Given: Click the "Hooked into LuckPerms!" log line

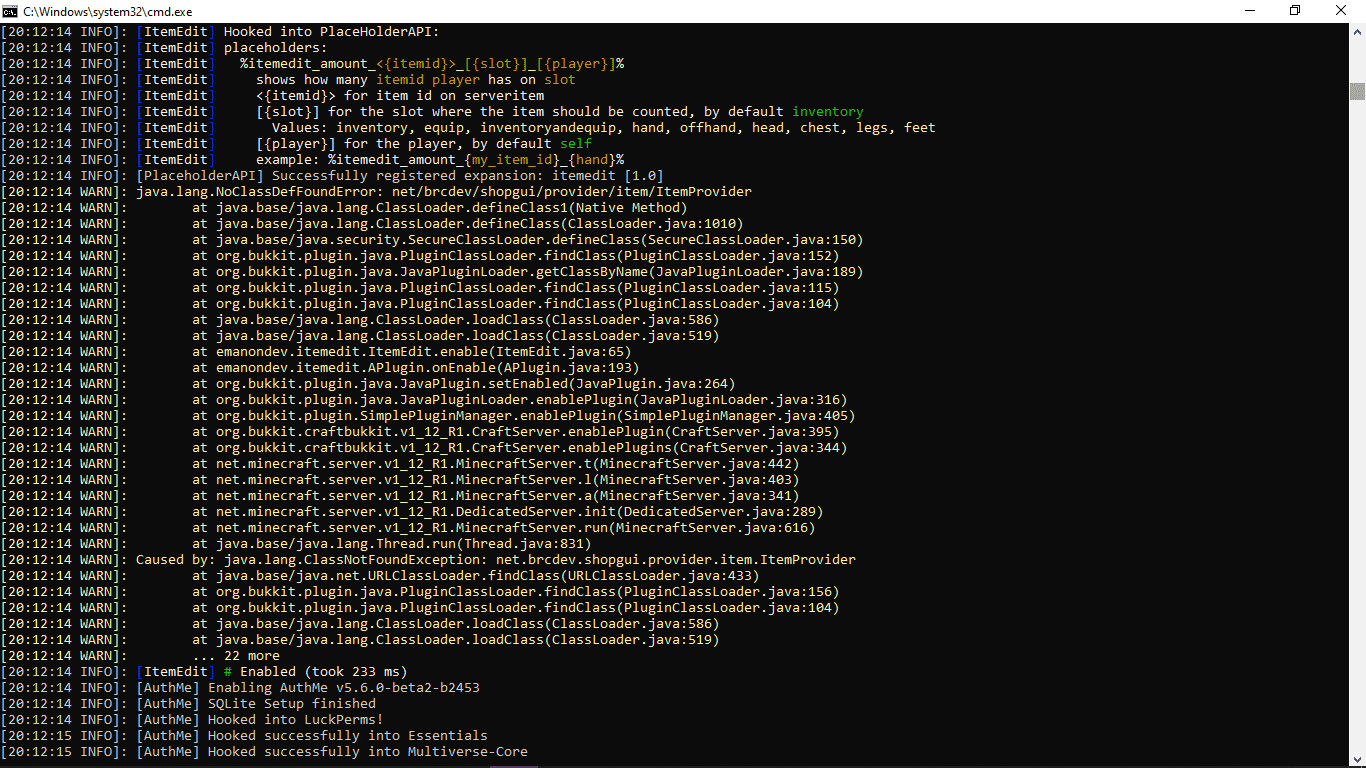Looking at the screenshot, I should coord(295,719).
